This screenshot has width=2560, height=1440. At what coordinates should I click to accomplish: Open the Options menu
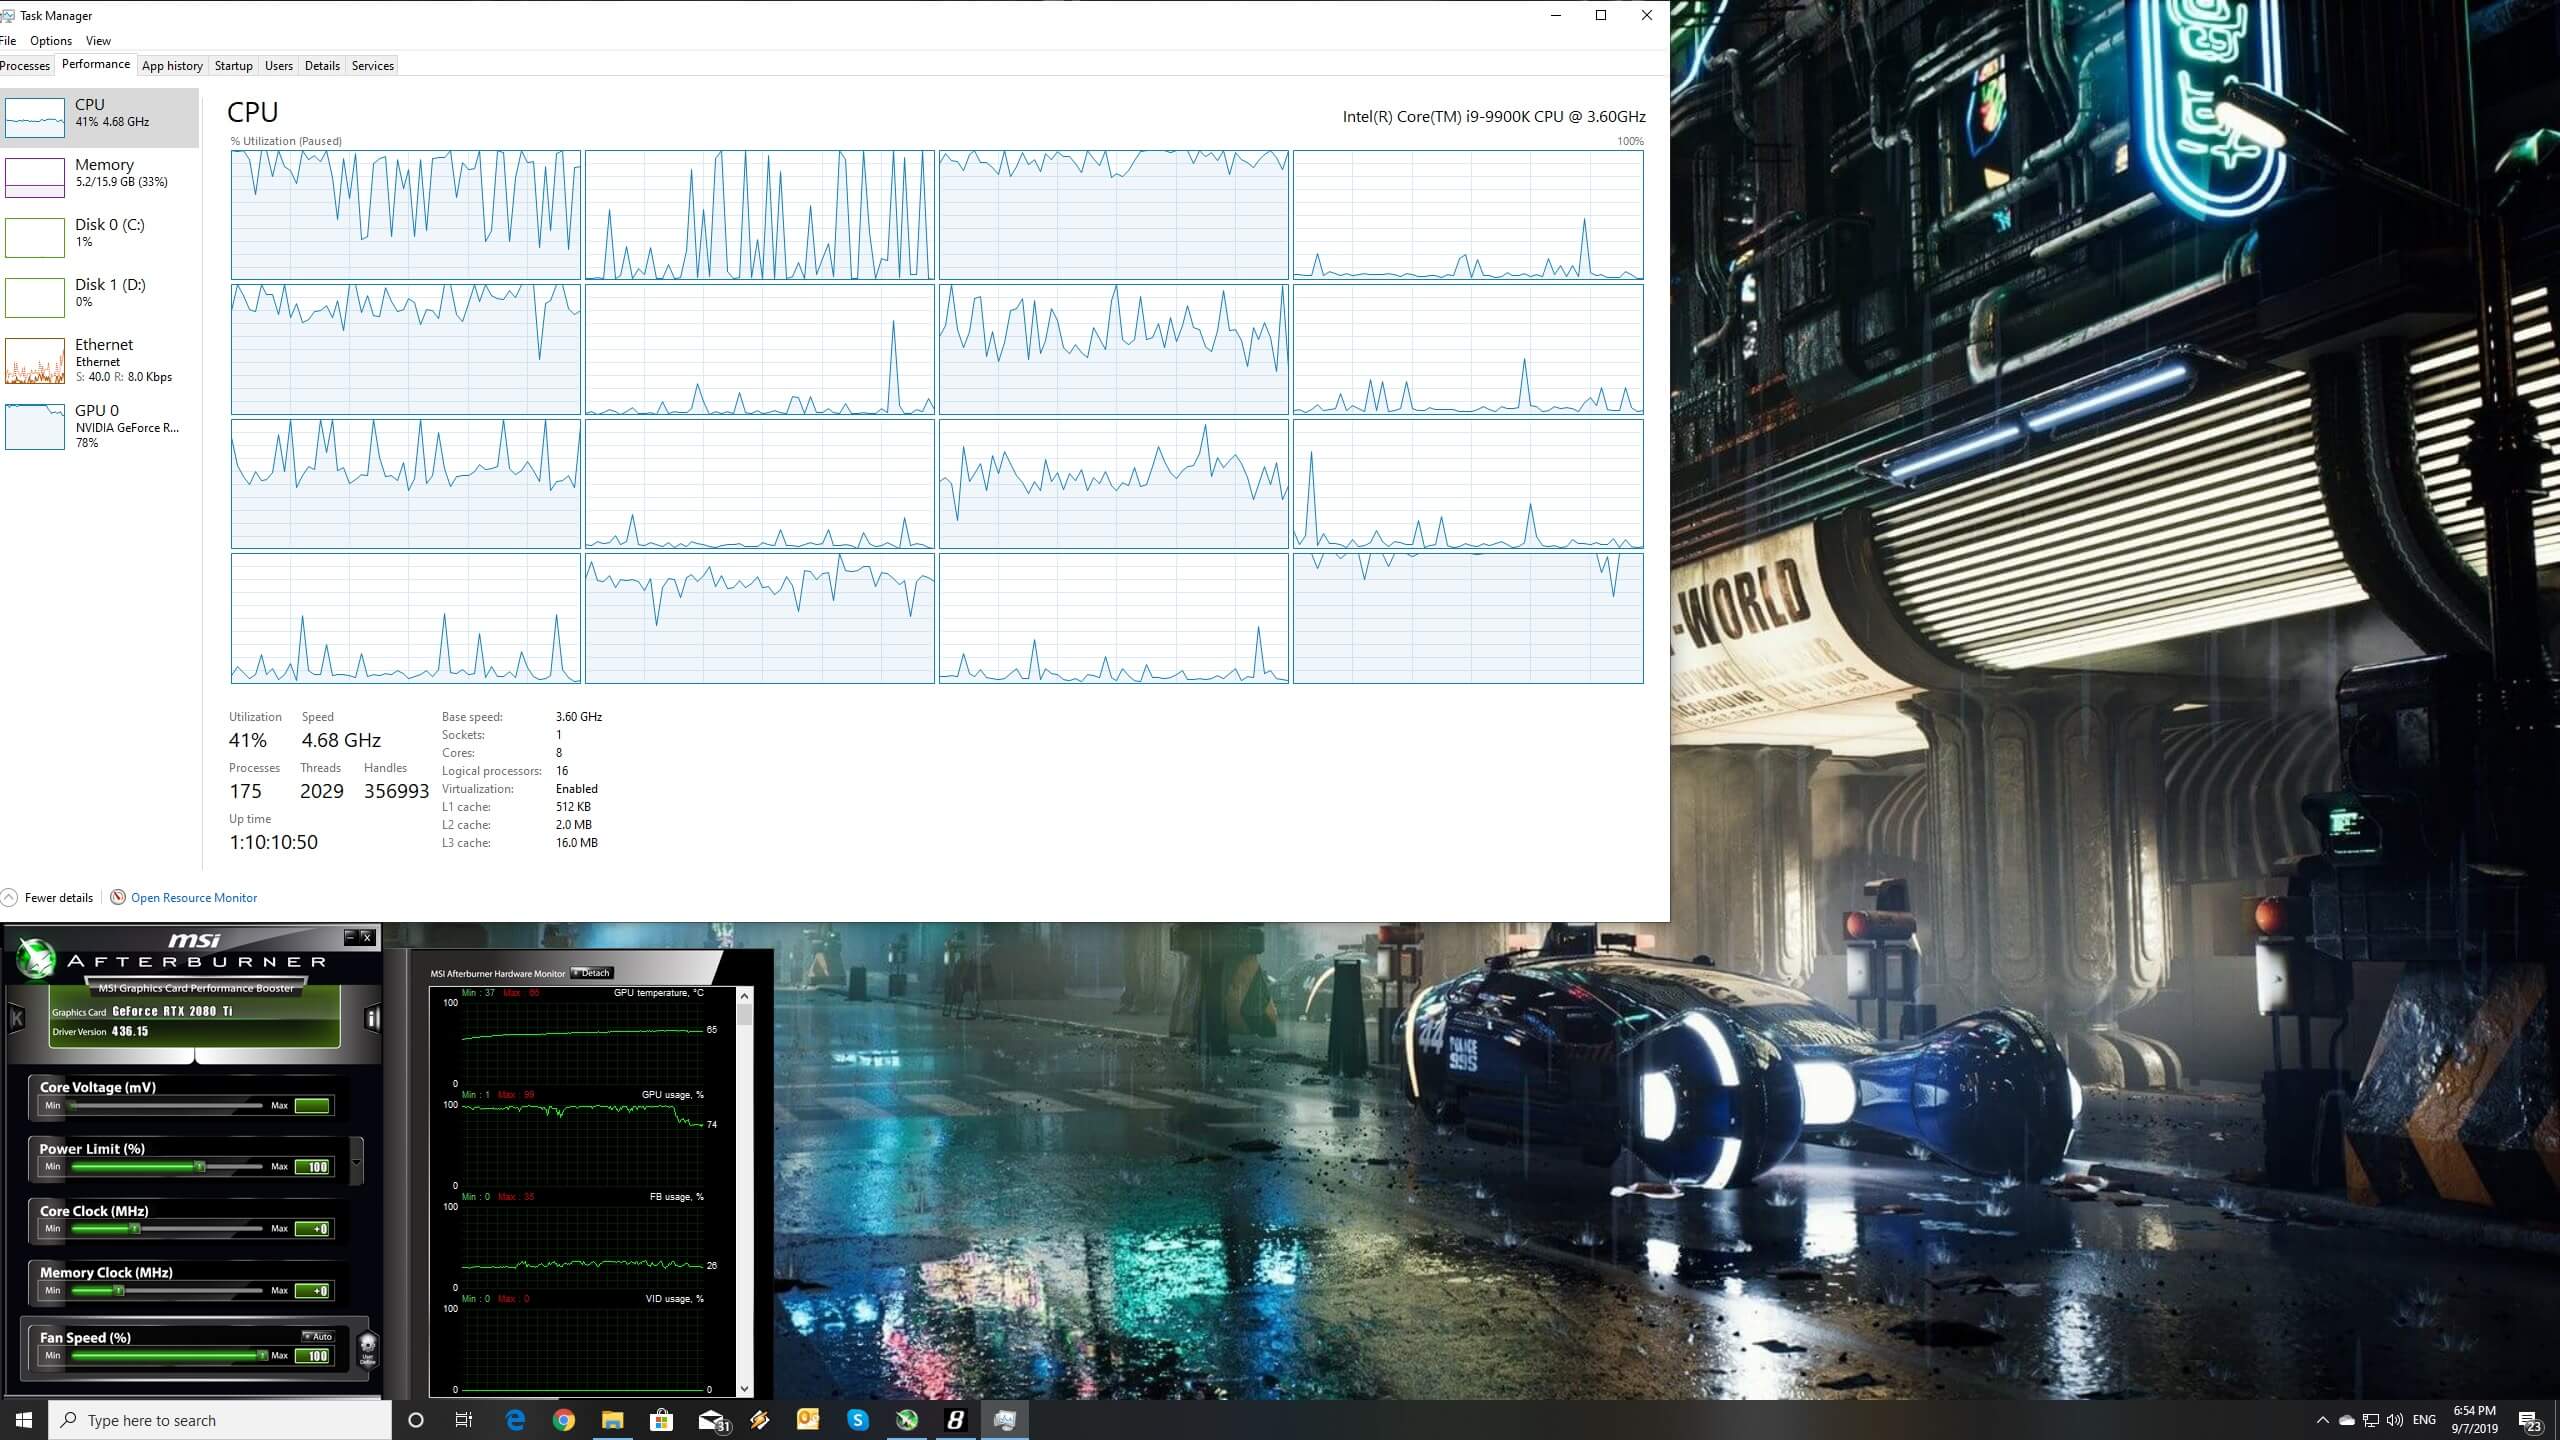pyautogui.click(x=51, y=41)
